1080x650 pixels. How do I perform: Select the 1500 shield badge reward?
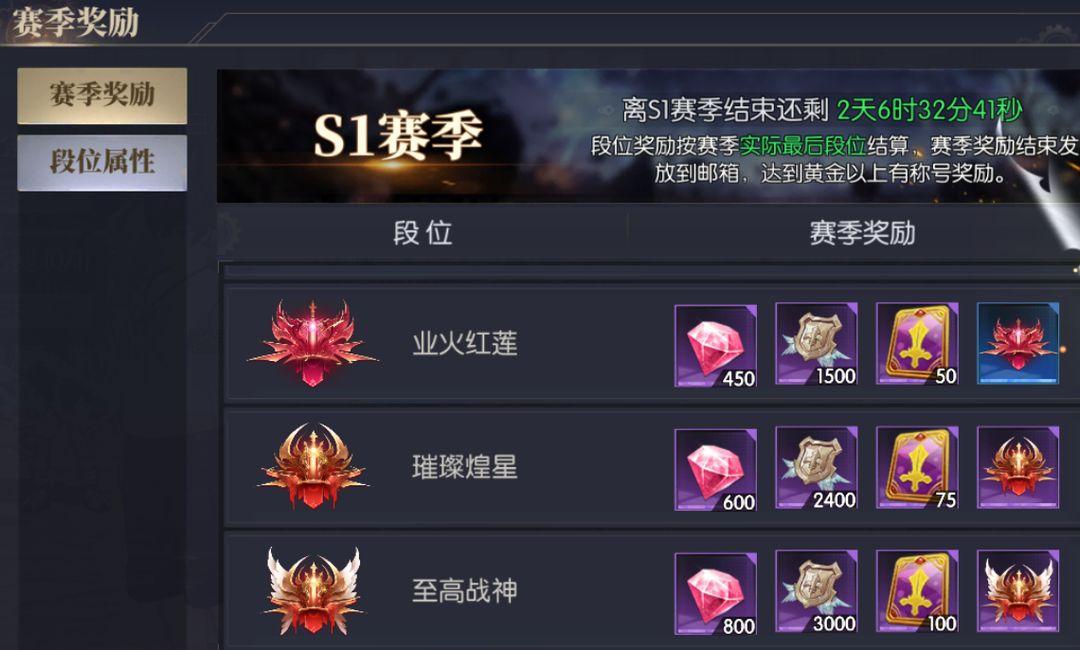[x=816, y=344]
